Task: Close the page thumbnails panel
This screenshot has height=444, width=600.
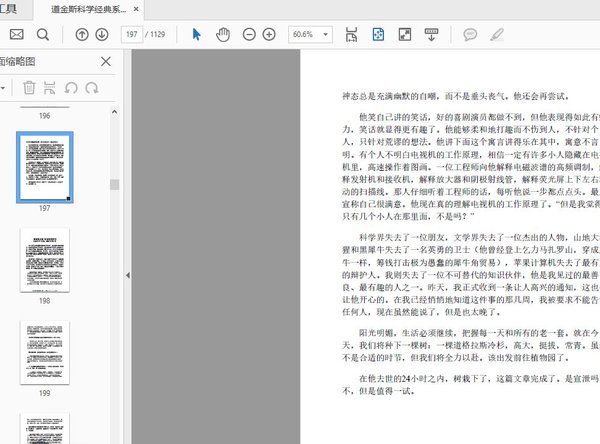Action: point(106,62)
